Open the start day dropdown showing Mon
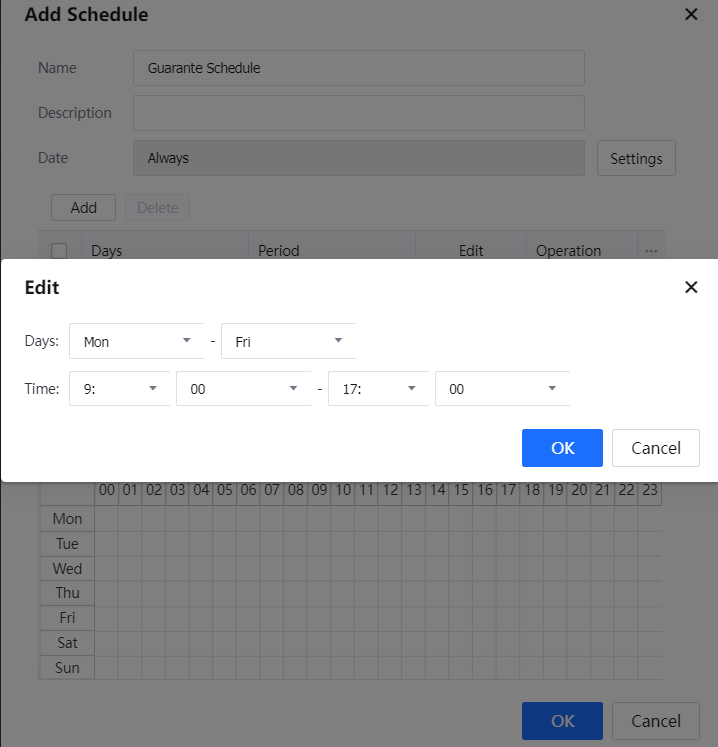The image size is (718, 747). pos(136,341)
